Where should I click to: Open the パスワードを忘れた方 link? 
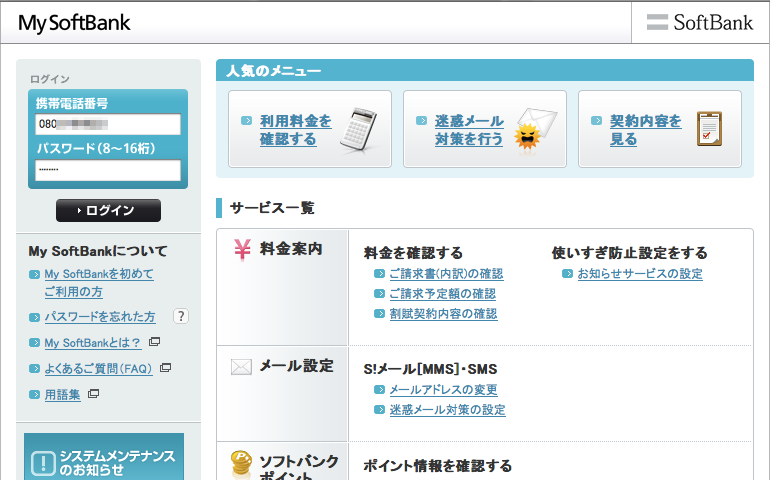(x=100, y=316)
